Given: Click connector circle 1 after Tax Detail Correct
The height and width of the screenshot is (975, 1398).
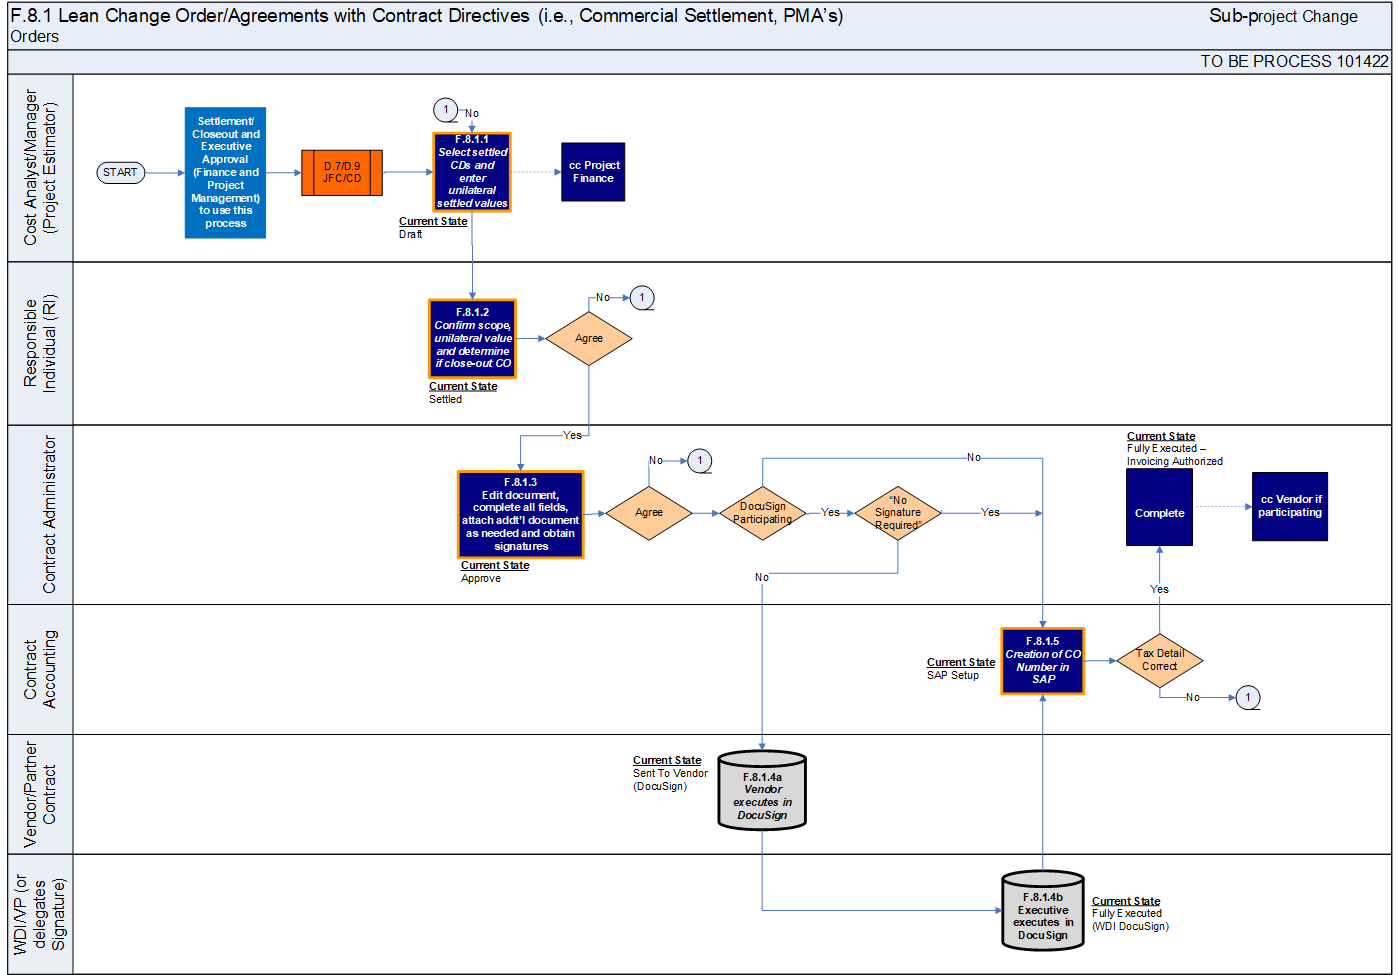Looking at the screenshot, I should click(x=1248, y=697).
